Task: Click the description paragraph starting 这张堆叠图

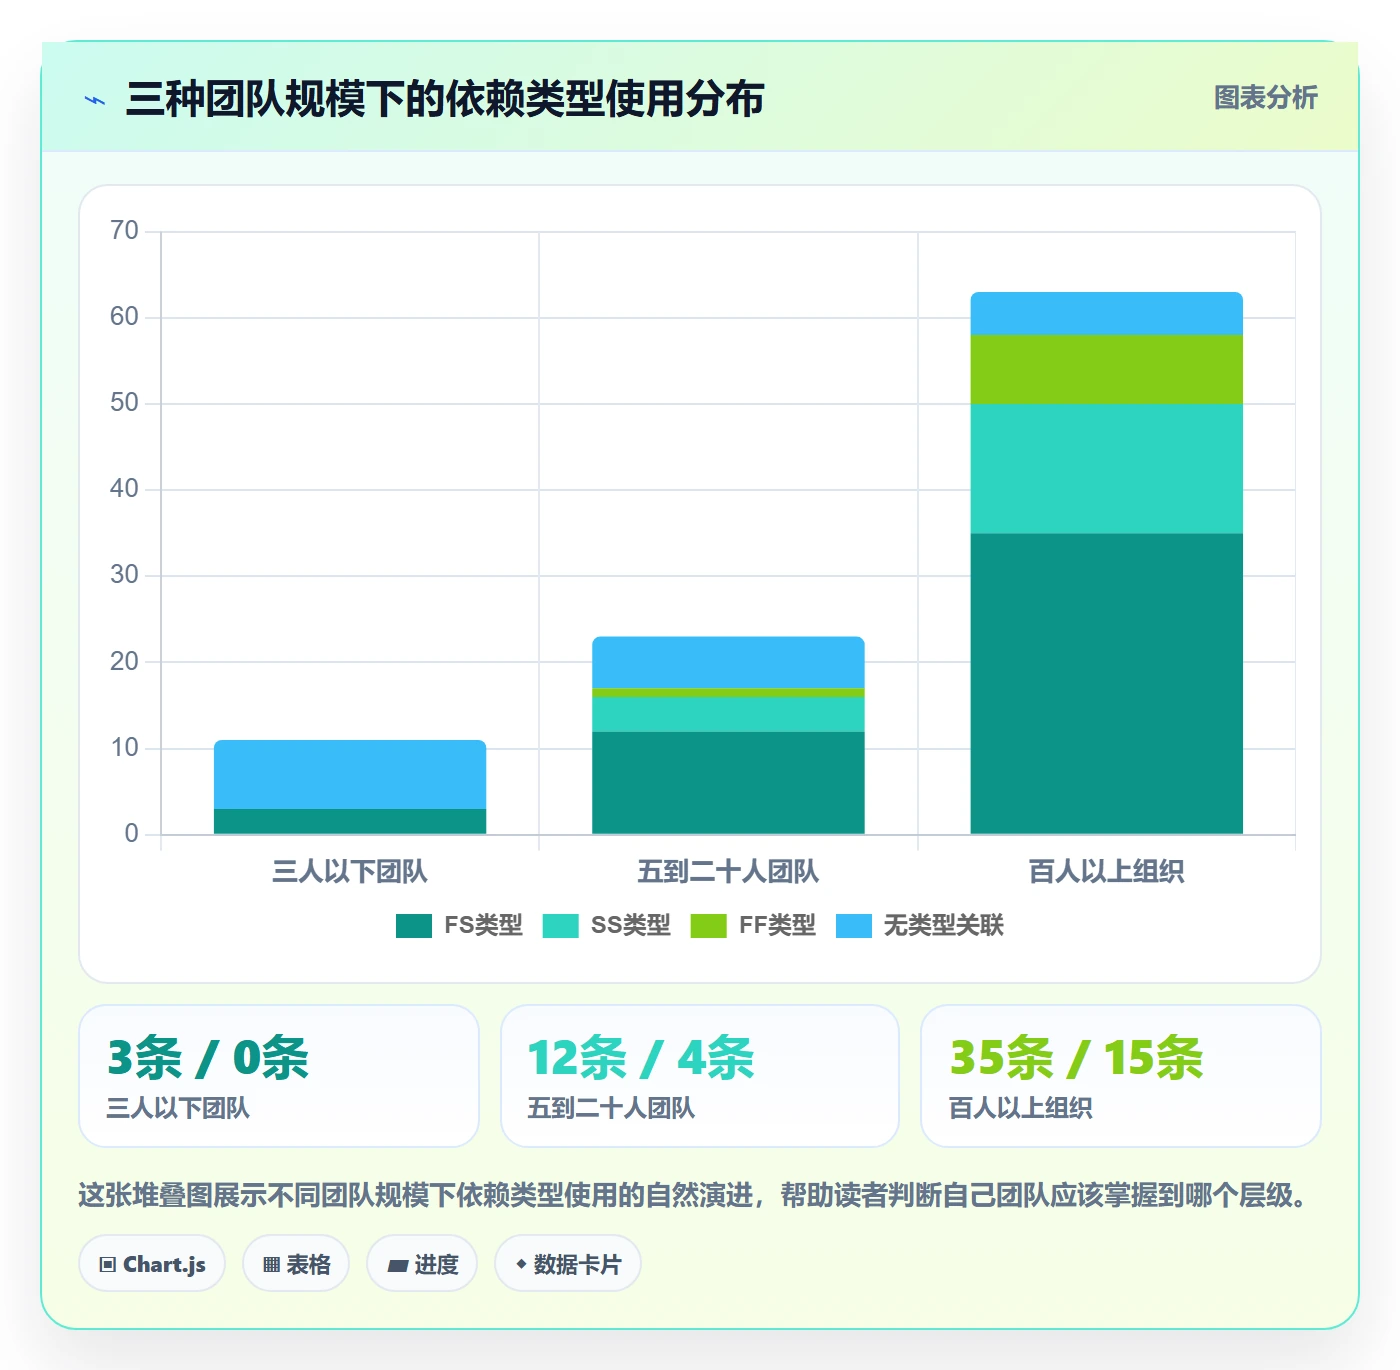Action: coord(696,1195)
